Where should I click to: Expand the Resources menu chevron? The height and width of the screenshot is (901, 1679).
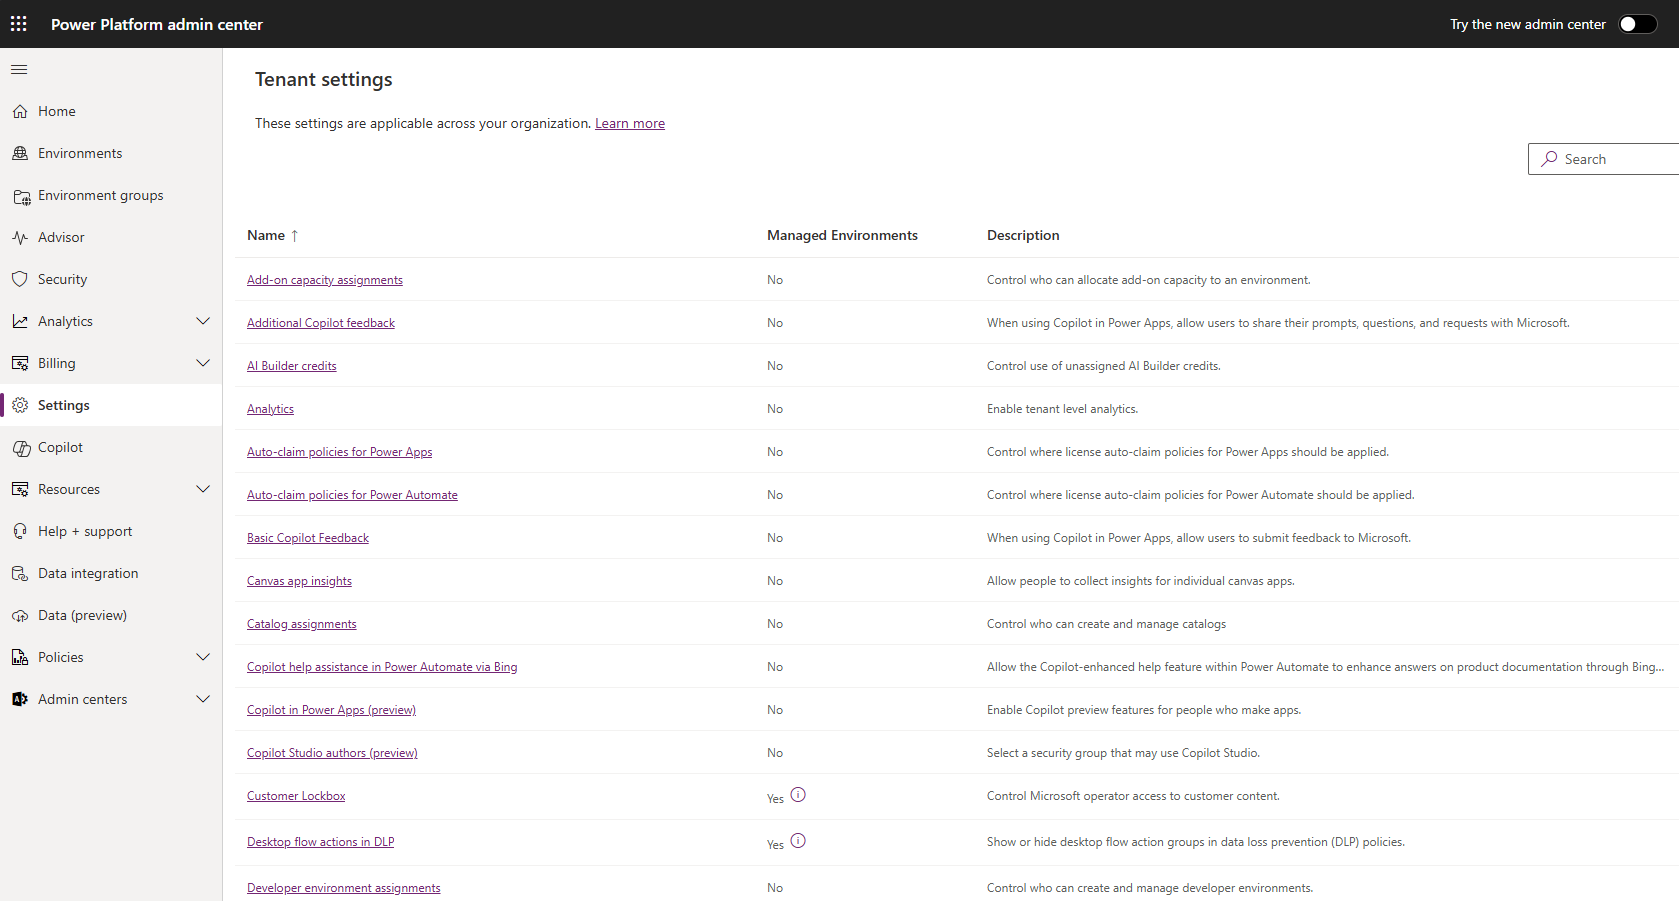point(203,489)
